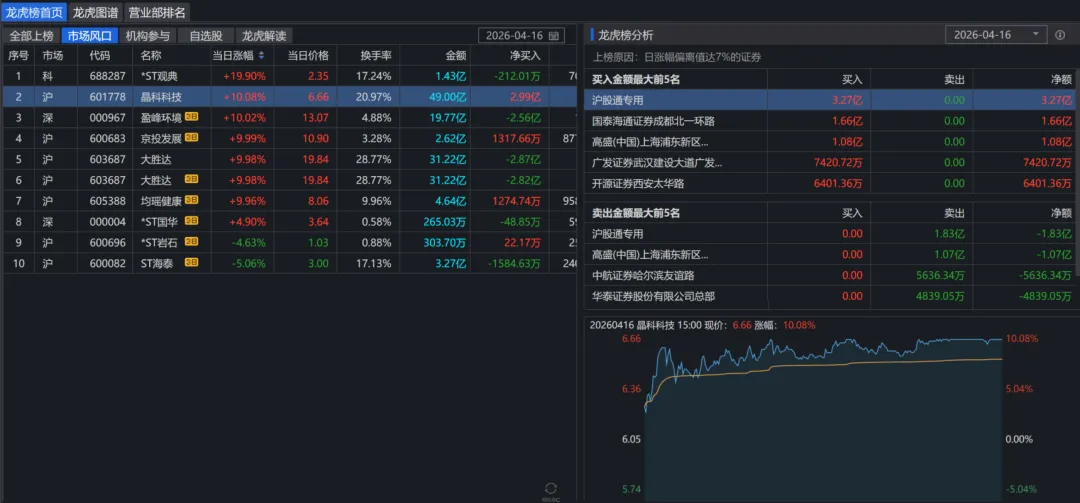The width and height of the screenshot is (1080, 503).
Task: Click the 晶科科技 intraday price chart
Action: (823, 418)
